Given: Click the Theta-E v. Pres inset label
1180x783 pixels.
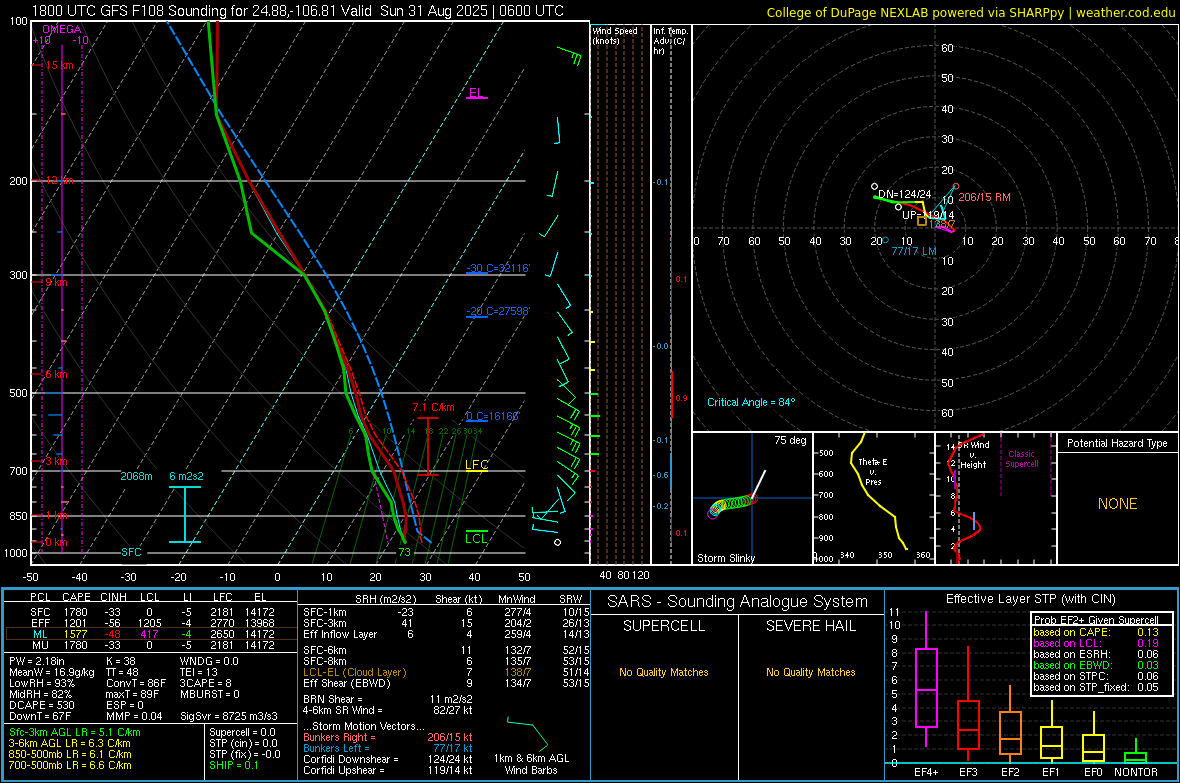Looking at the screenshot, I should (x=873, y=472).
